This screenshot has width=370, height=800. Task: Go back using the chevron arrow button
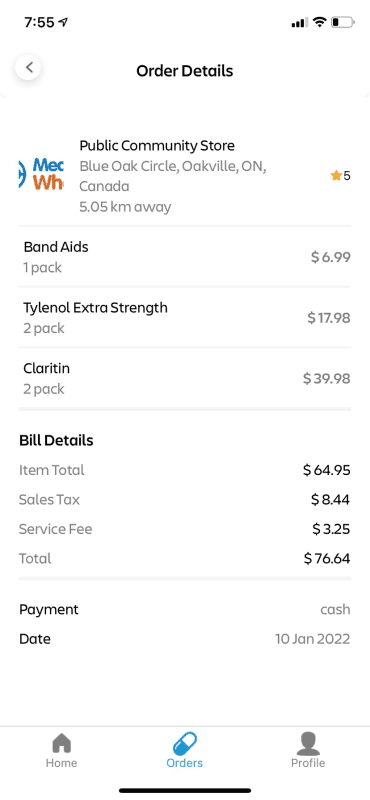(29, 67)
